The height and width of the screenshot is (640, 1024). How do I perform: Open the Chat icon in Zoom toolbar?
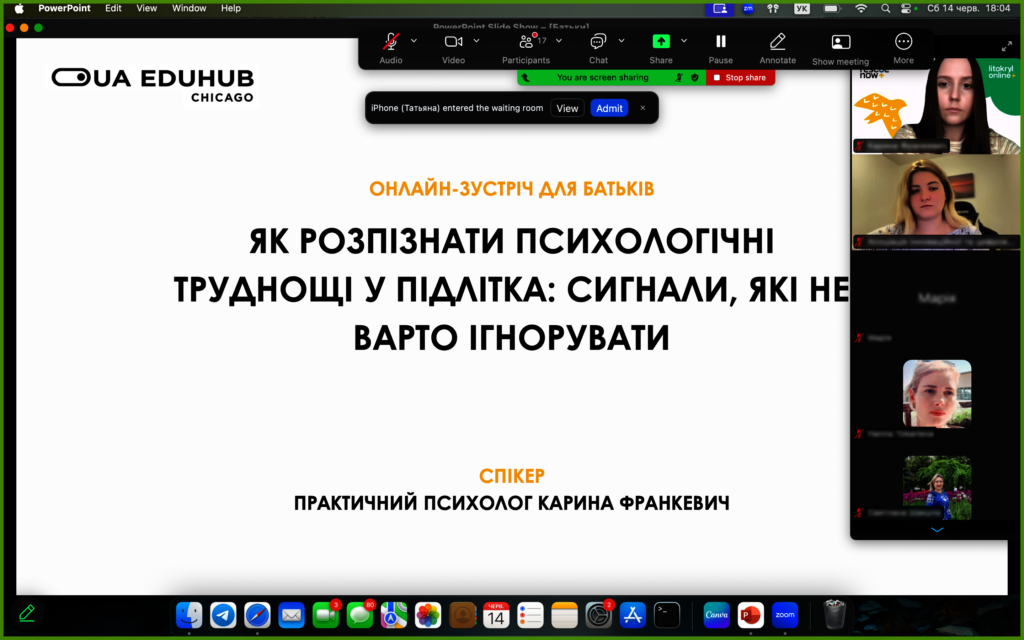pyautogui.click(x=598, y=42)
